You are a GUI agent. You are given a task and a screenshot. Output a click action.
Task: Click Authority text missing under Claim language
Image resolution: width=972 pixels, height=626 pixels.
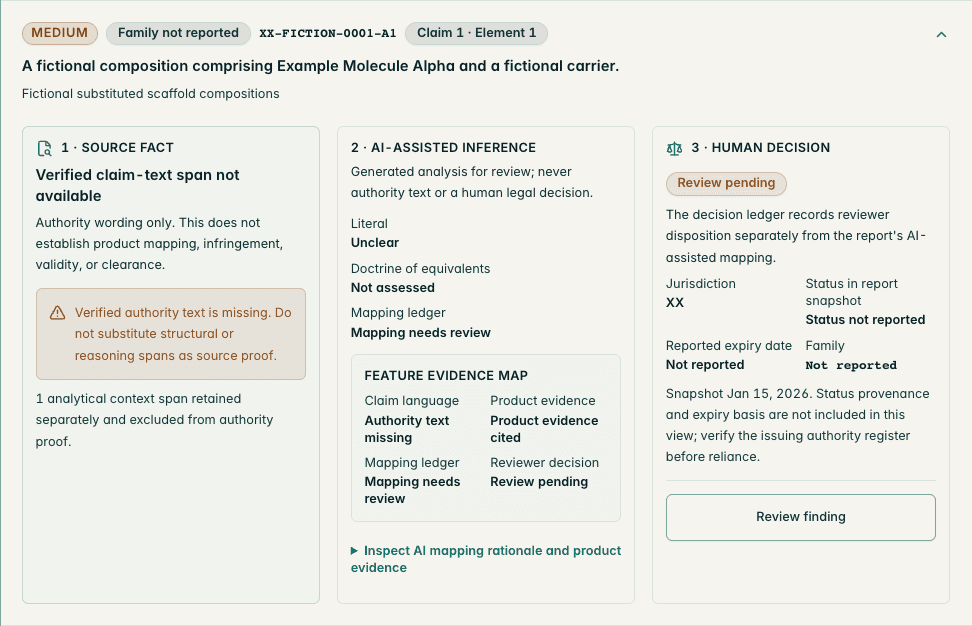[407, 429]
